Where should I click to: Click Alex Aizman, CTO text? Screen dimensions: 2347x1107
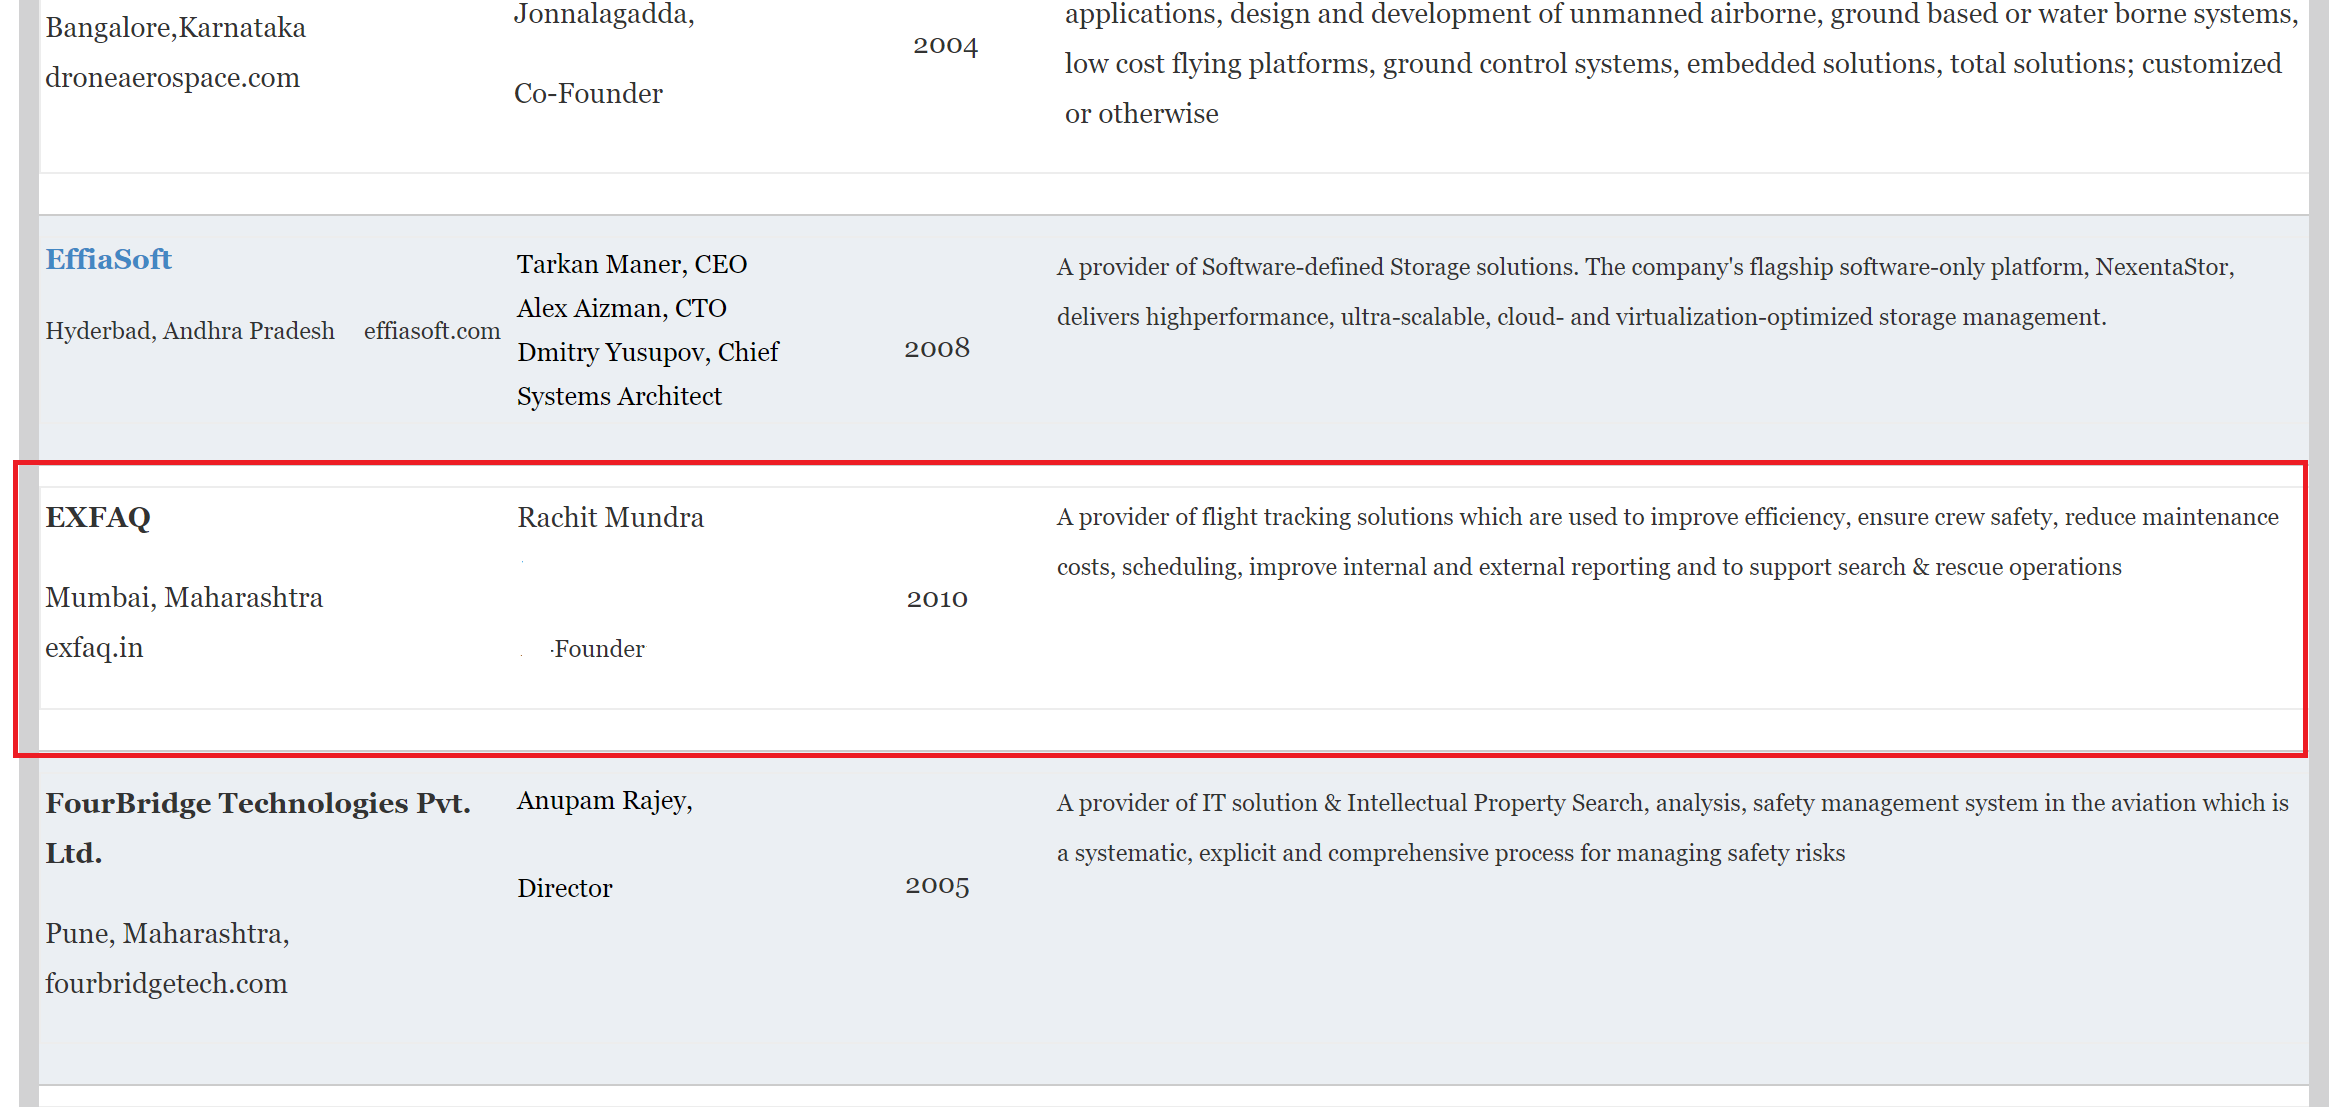[x=621, y=309]
